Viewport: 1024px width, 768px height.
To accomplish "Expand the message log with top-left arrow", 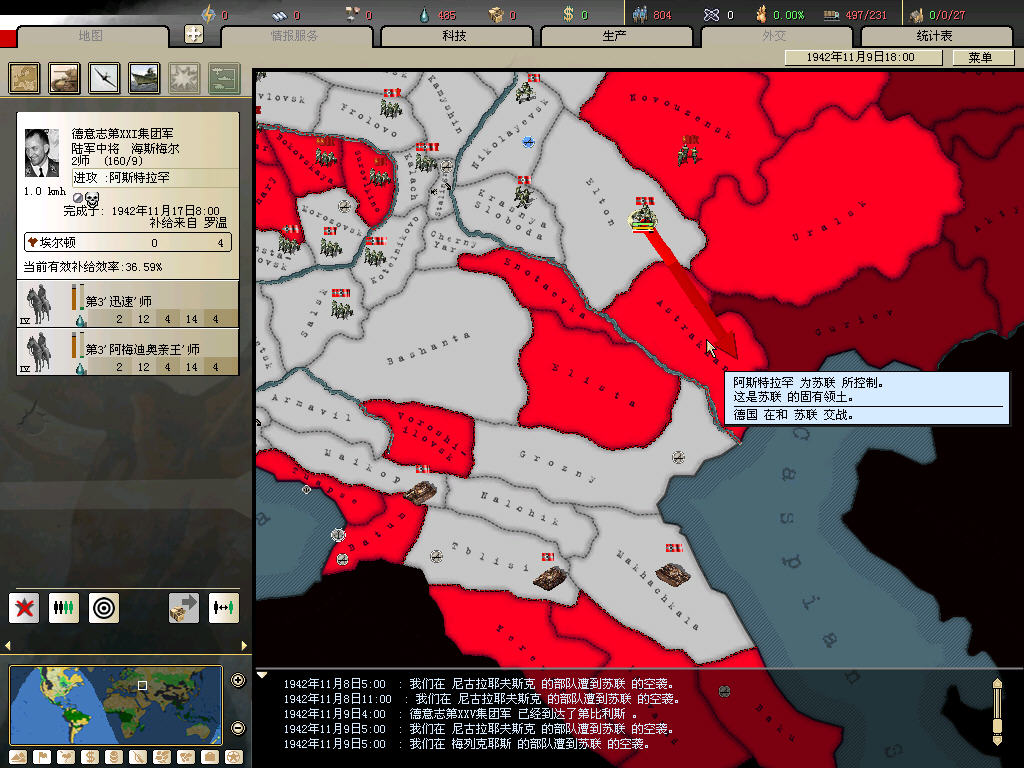I will [263, 675].
